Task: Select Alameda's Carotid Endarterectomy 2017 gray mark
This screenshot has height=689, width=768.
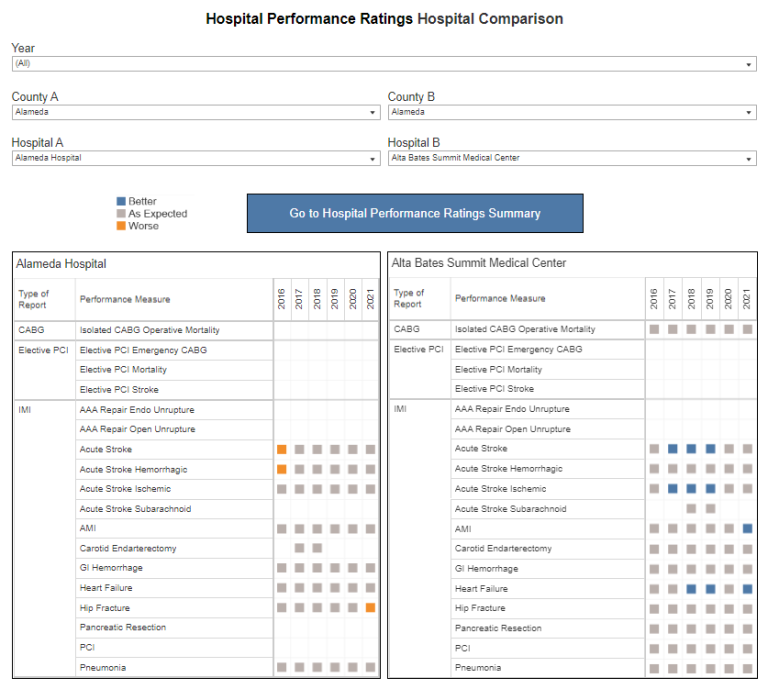Action: [300, 548]
